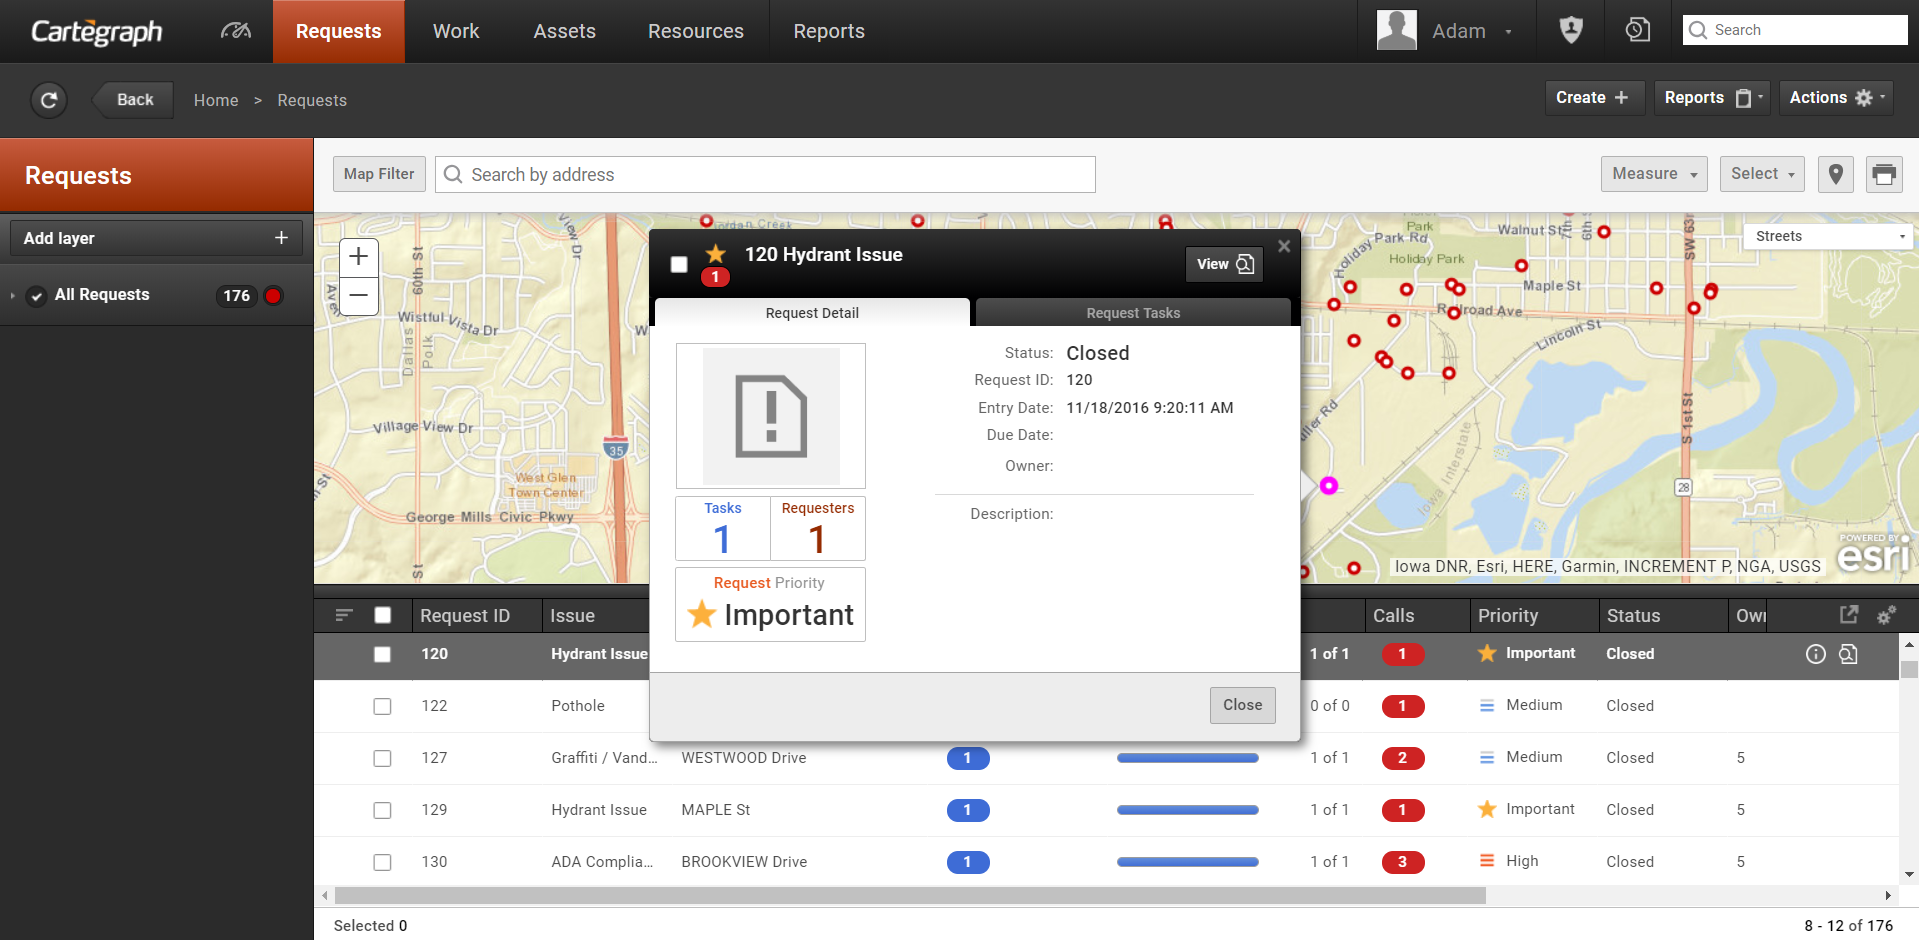Print the map using printer icon

1884,174
